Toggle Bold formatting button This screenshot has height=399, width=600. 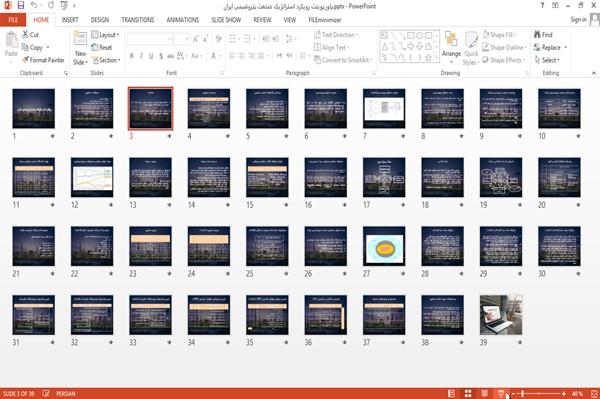[131, 56]
